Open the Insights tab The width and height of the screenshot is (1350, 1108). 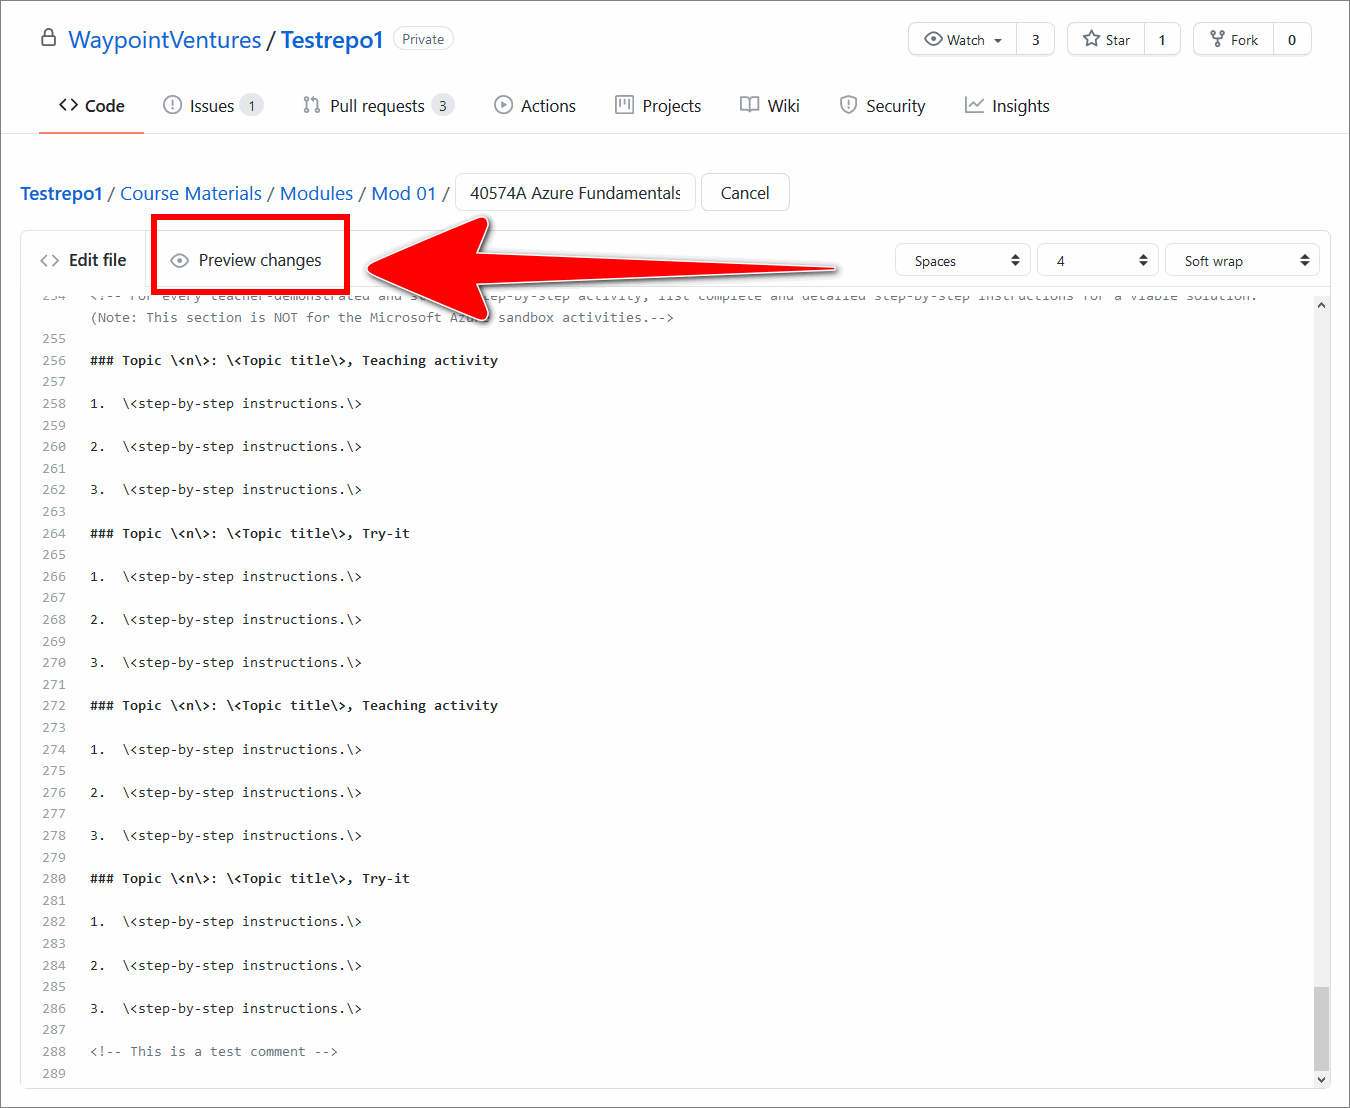[1007, 106]
